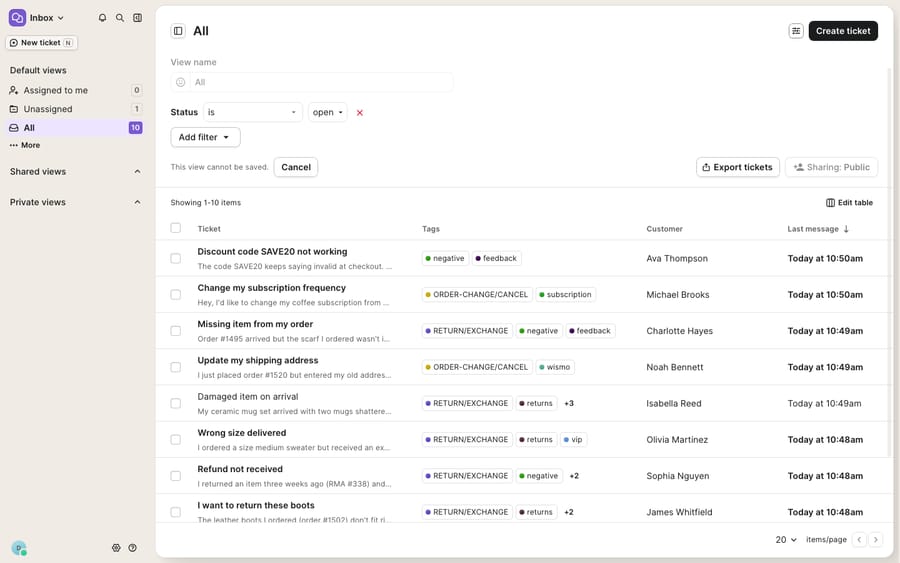
Task: Open the Status 'is' operator dropdown
Action: point(253,112)
